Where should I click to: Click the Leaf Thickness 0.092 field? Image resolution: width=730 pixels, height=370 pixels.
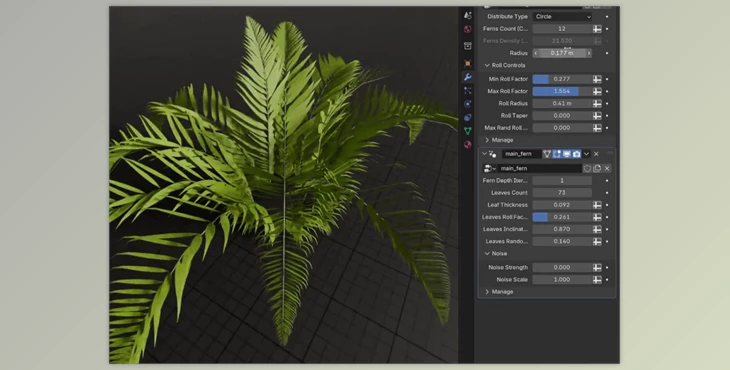point(562,205)
